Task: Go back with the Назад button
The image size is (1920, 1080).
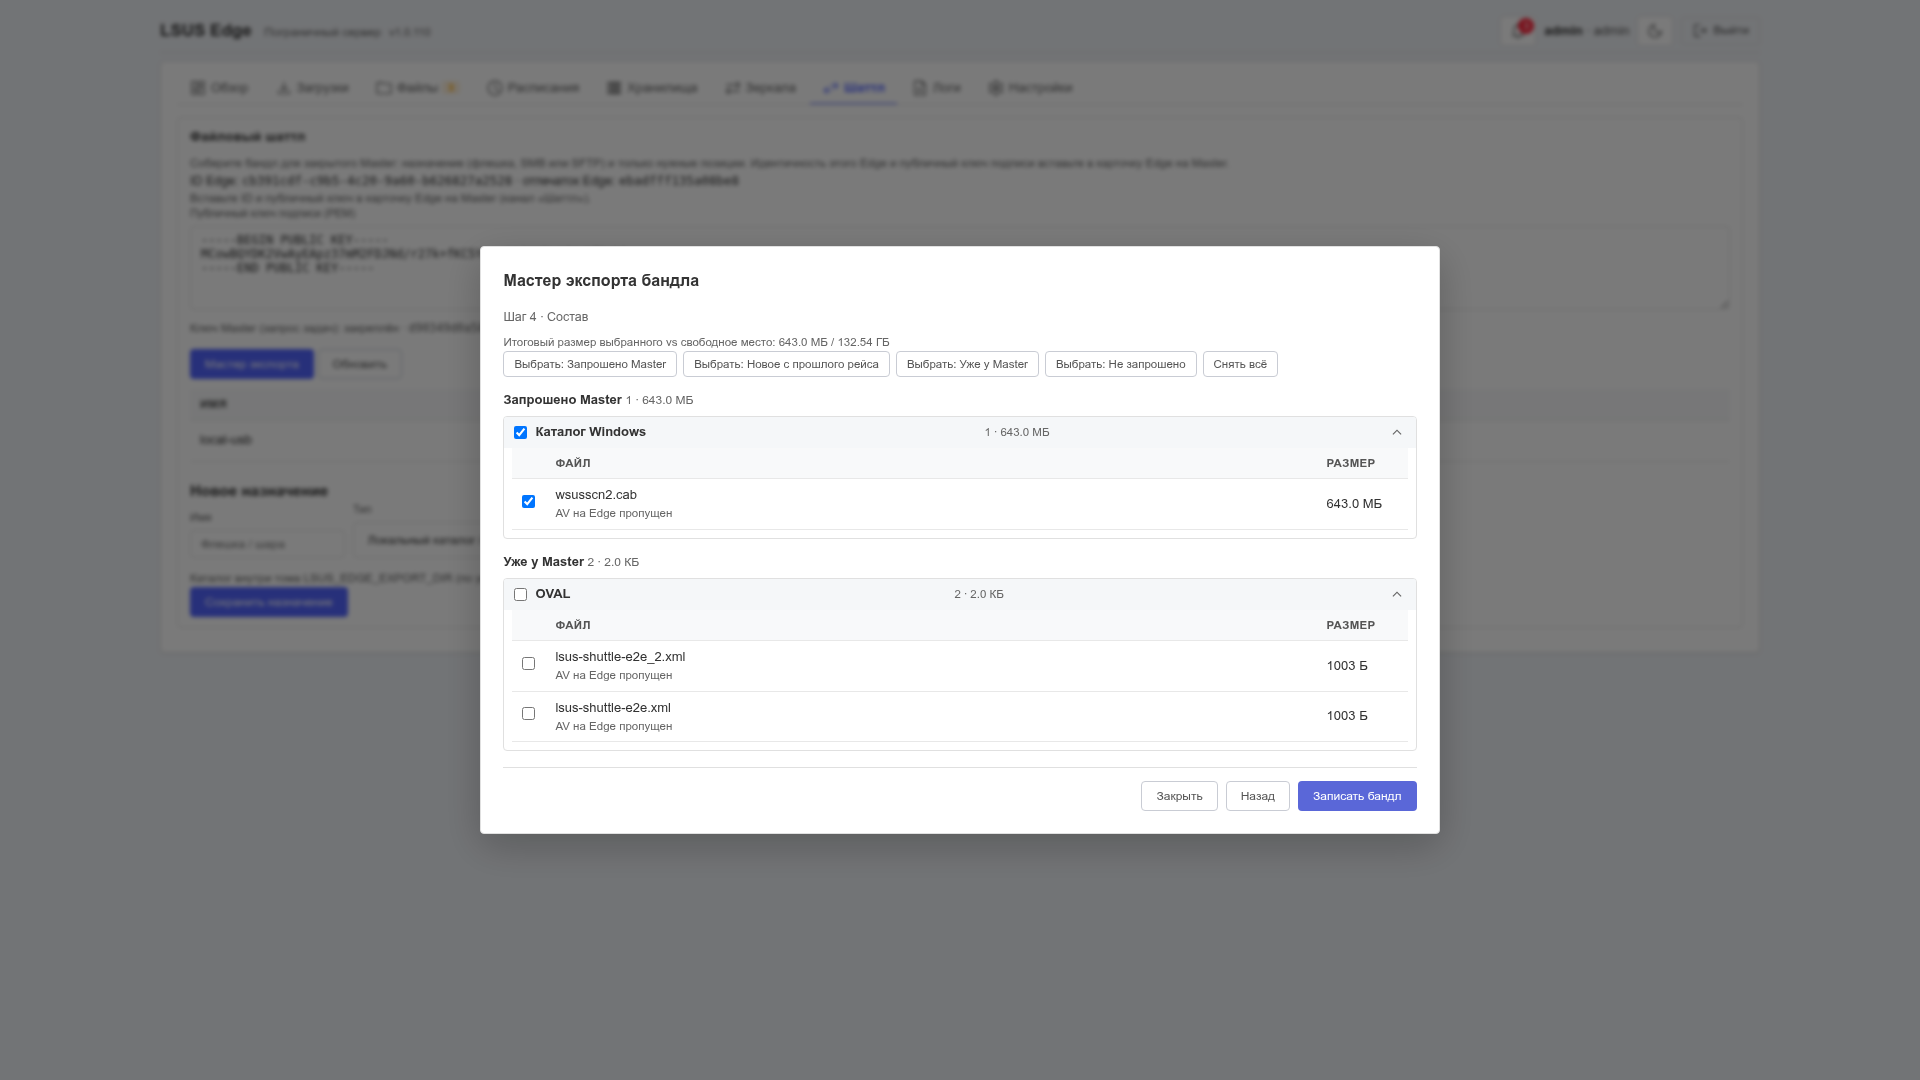Action: 1257,796
